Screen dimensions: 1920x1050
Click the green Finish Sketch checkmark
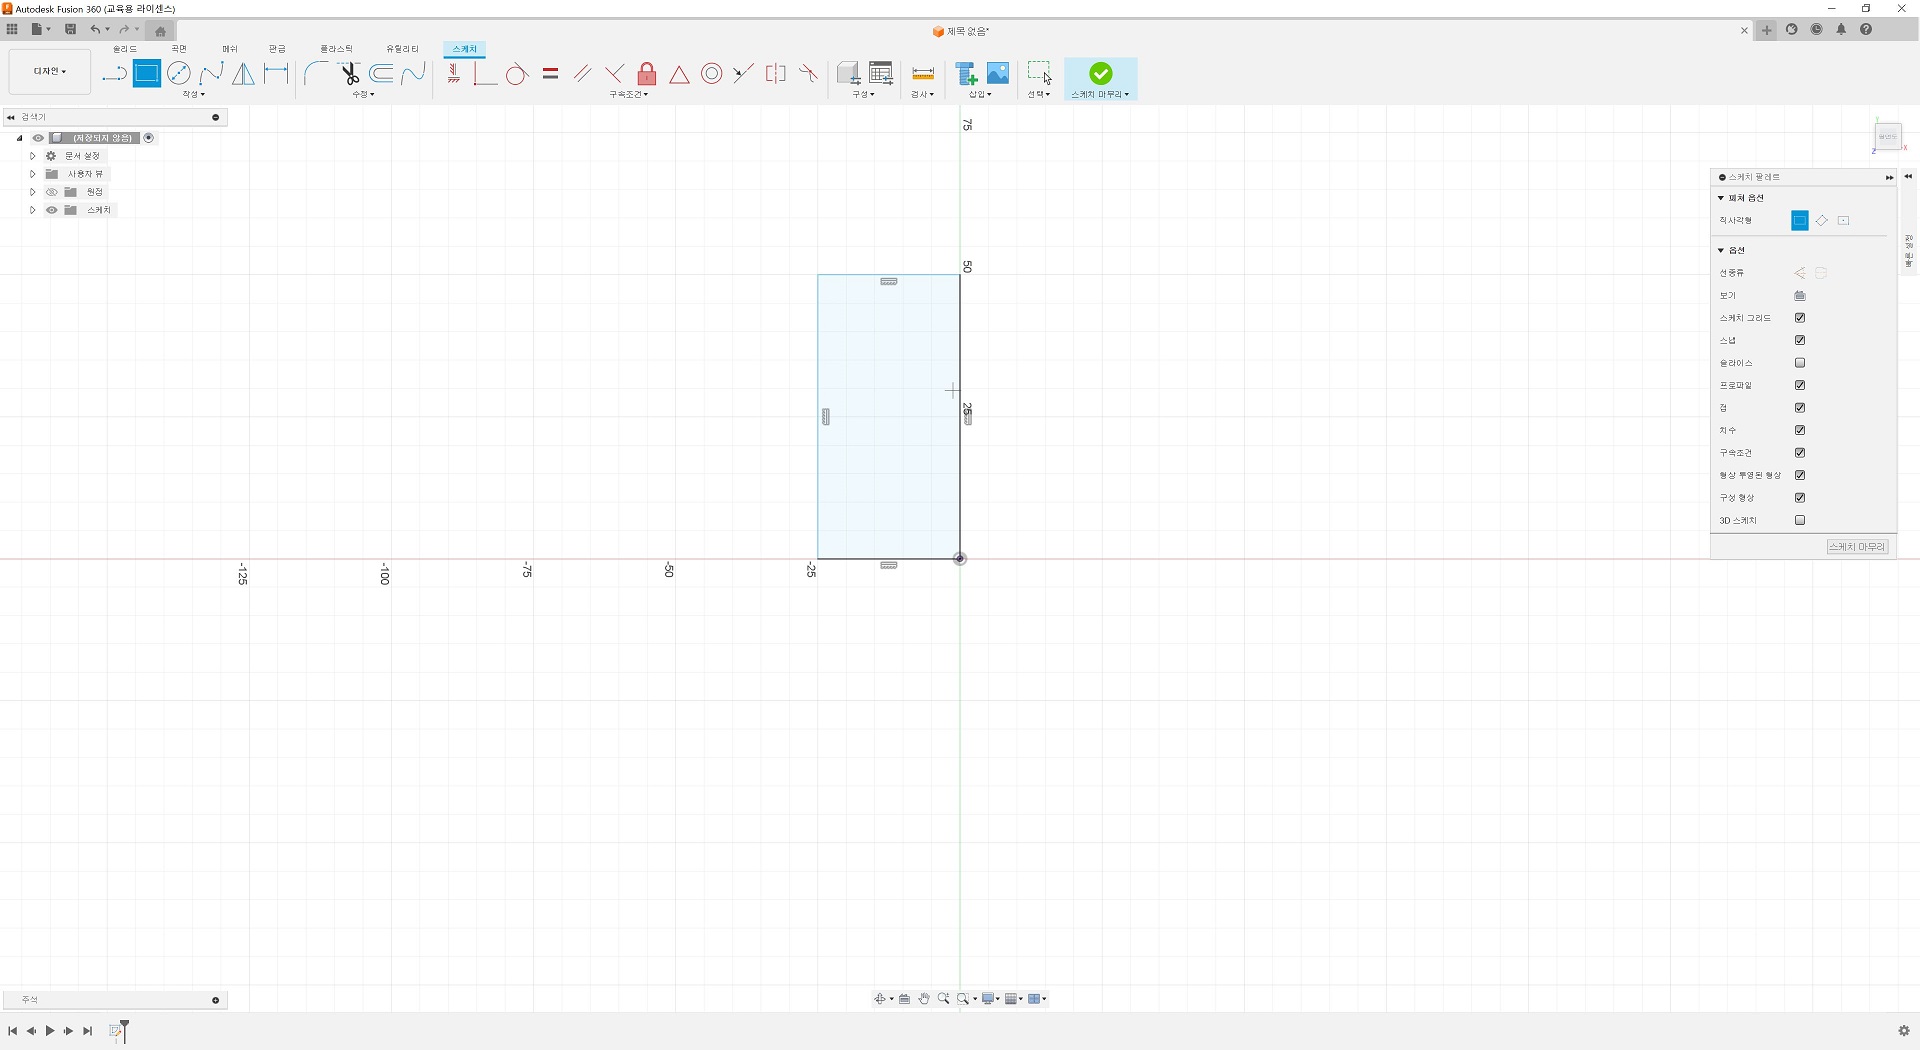click(1101, 74)
